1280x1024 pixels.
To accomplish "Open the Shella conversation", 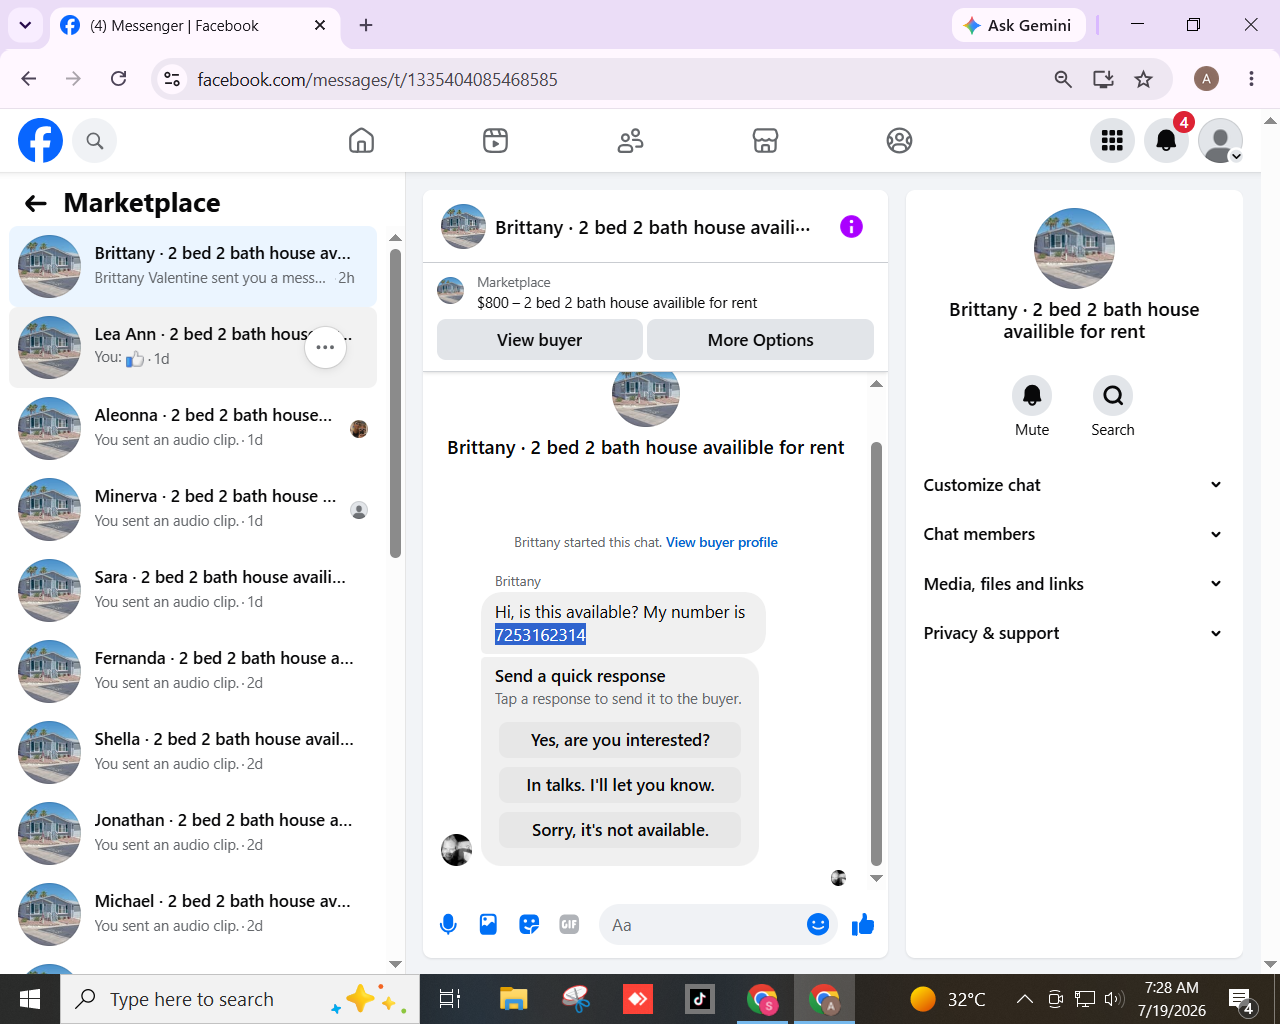I will [193, 752].
